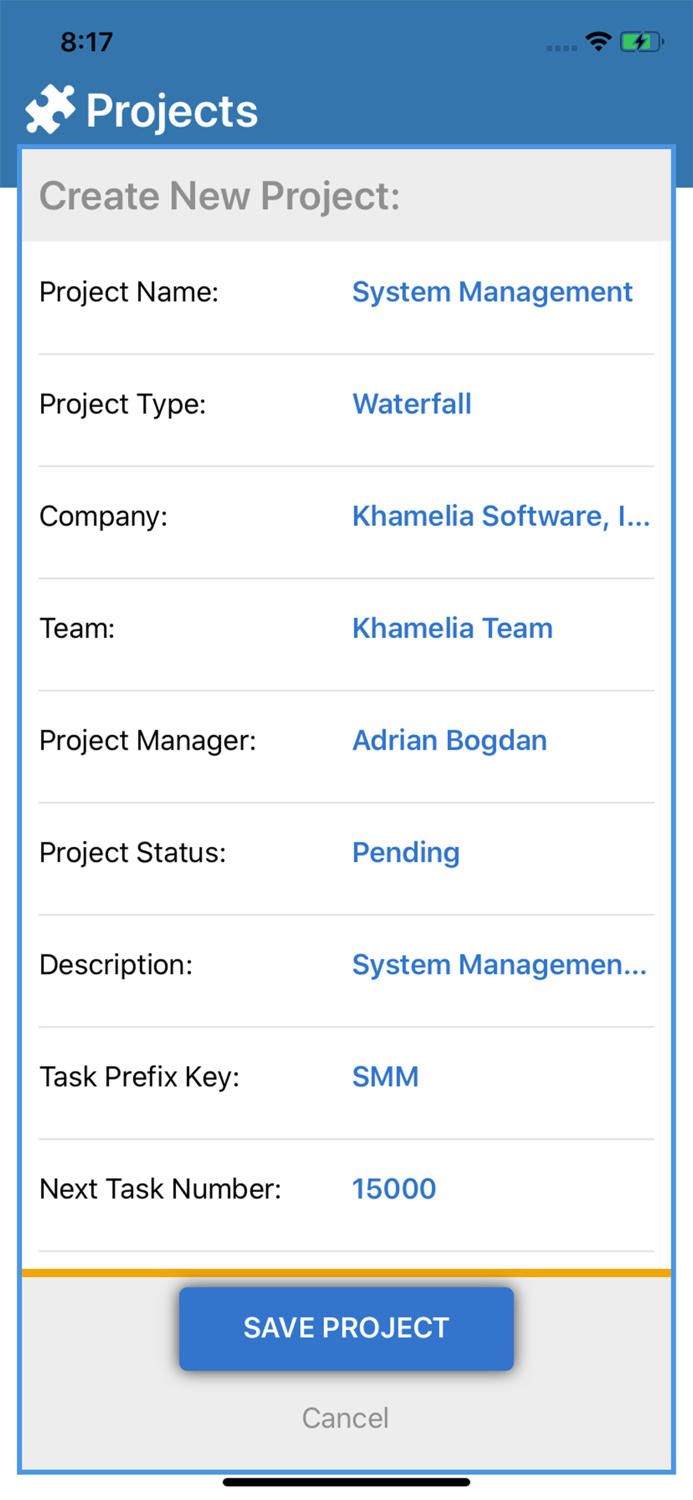This screenshot has width=693, height=1500.
Task: Tap the cellular signal dots
Action: coord(560,46)
